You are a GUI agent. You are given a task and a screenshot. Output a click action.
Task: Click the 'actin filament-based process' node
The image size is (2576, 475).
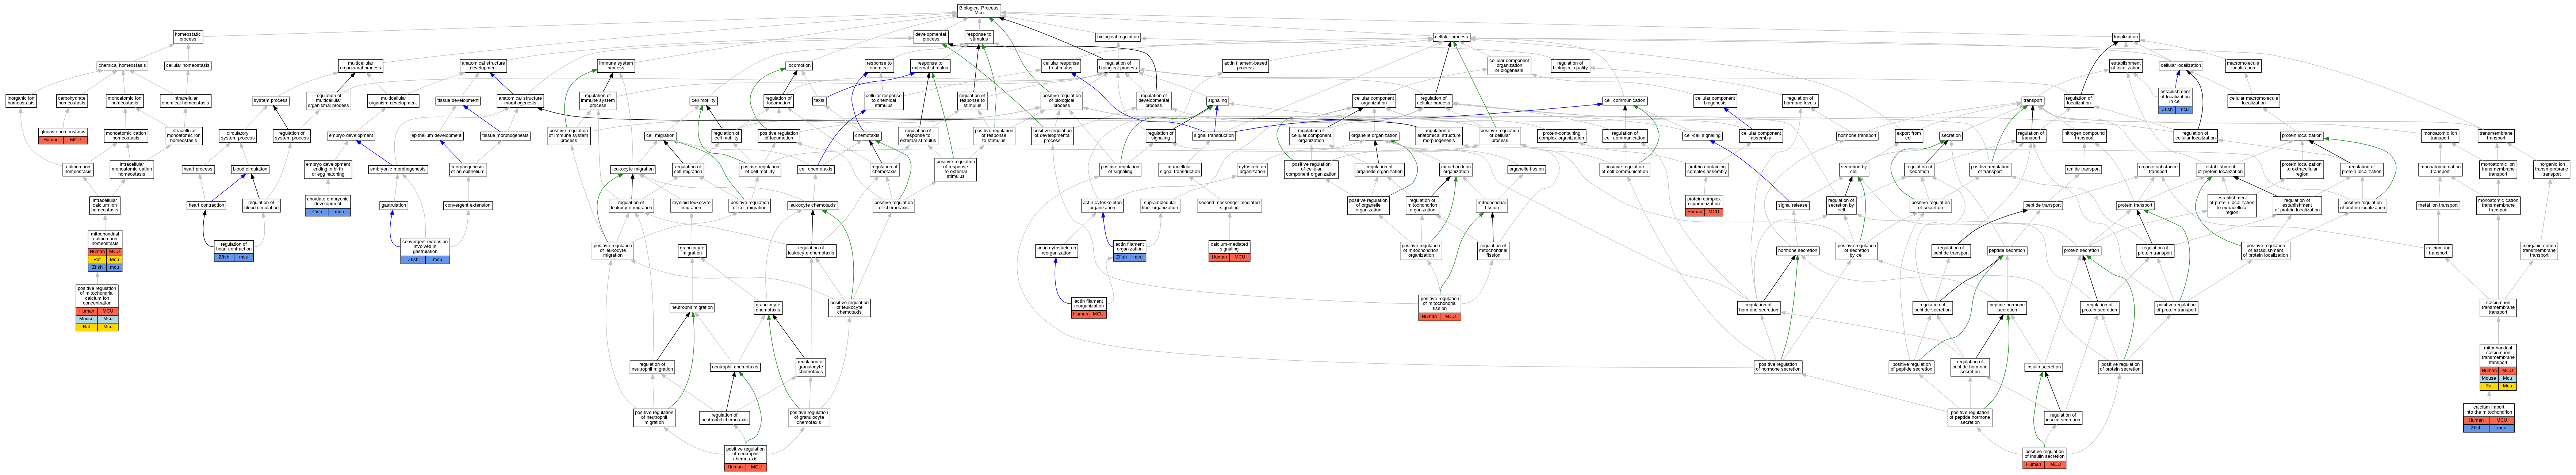[1245, 66]
